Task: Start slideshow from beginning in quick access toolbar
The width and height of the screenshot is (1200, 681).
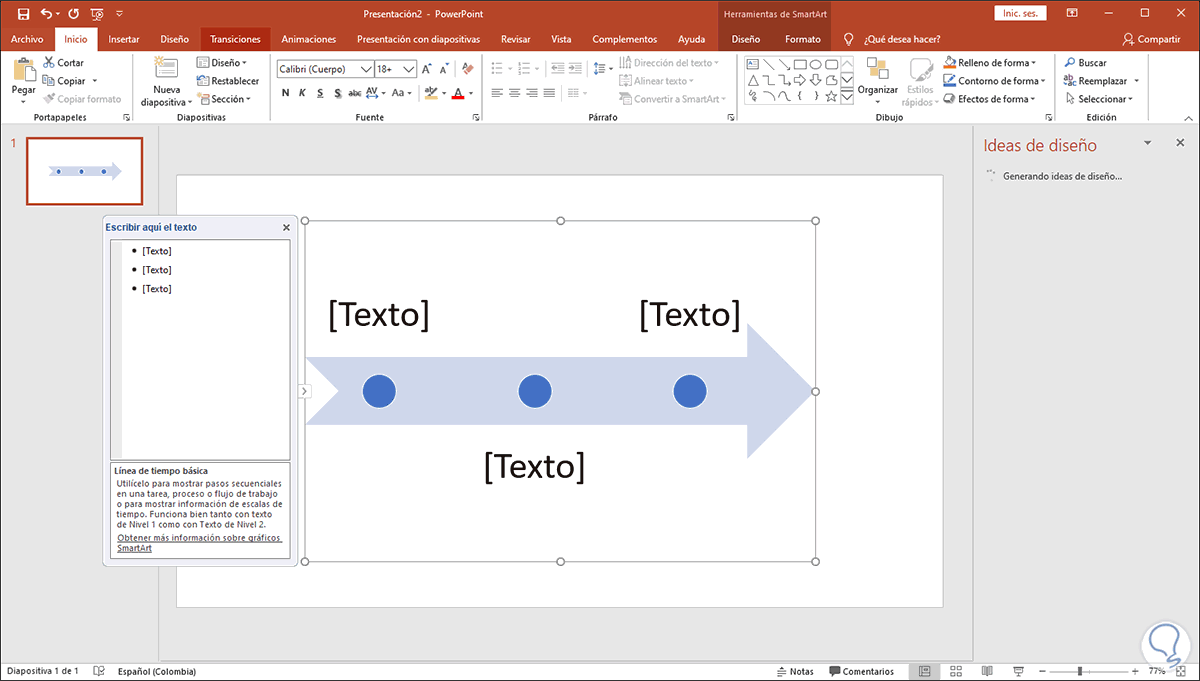Action: tap(98, 14)
